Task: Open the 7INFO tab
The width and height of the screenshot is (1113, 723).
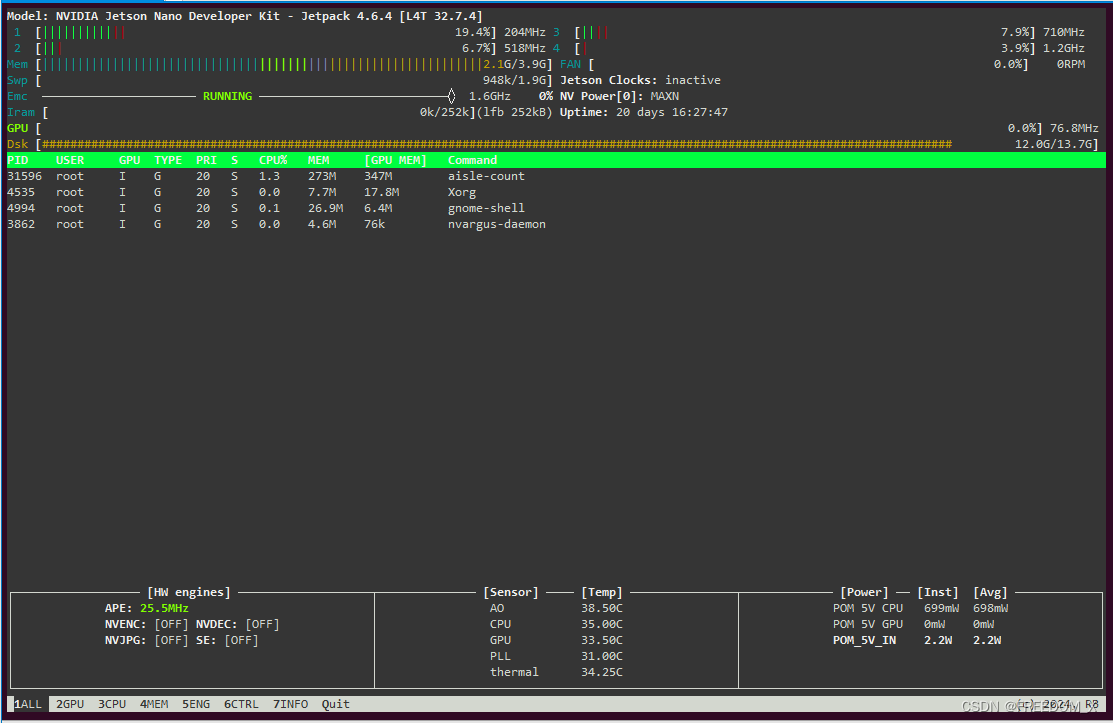Action: pyautogui.click(x=290, y=704)
